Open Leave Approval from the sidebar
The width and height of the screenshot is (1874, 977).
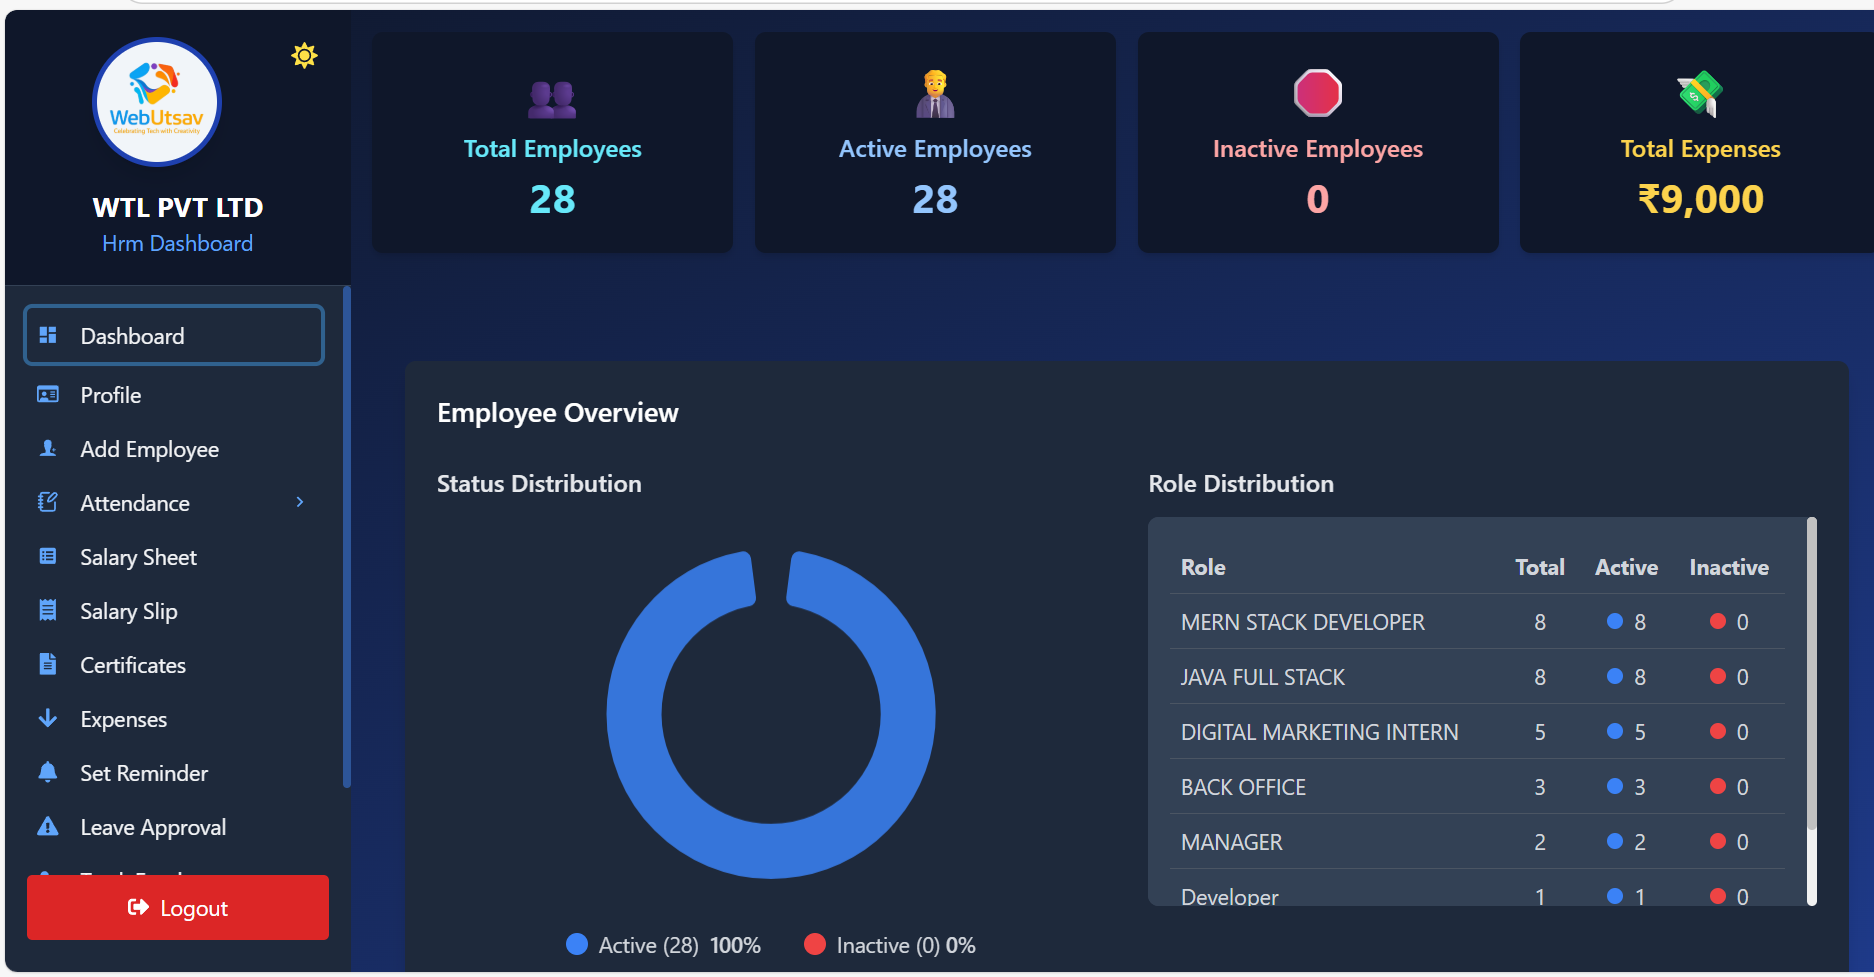point(153,827)
